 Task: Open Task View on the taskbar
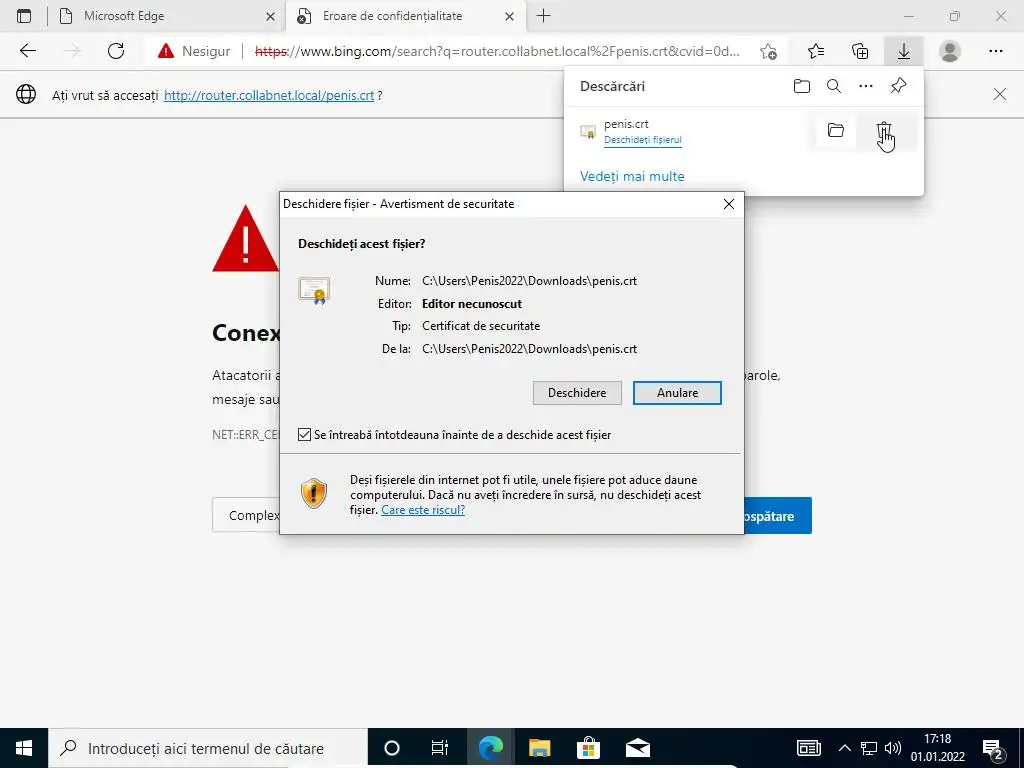tap(440, 748)
